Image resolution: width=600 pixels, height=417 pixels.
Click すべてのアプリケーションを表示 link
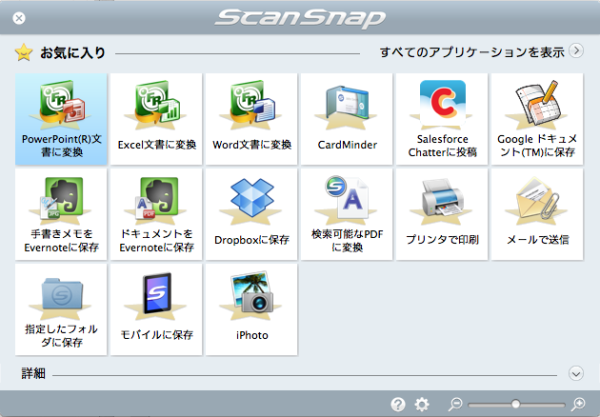click(x=472, y=52)
